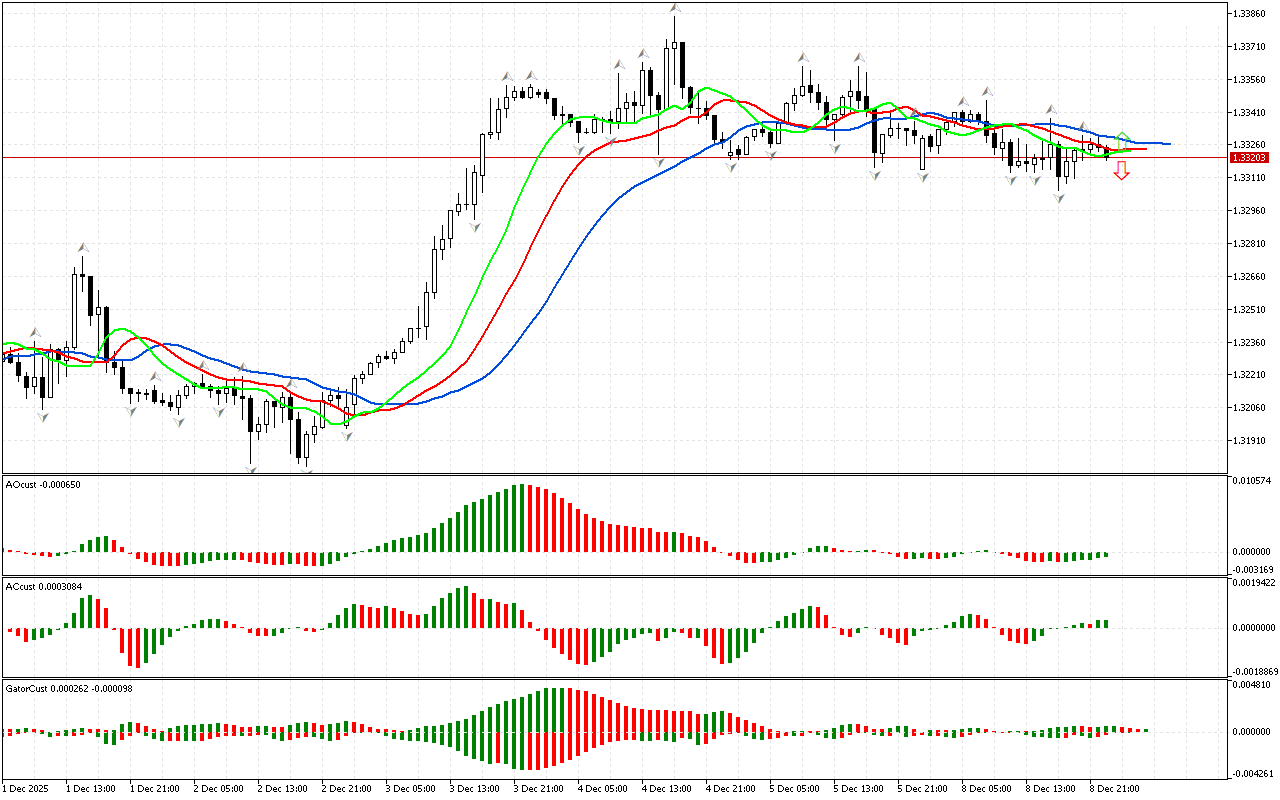Select the right end of the blue Alligator line
Image resolution: width=1280 pixels, height=800 pixels.
1168,144
